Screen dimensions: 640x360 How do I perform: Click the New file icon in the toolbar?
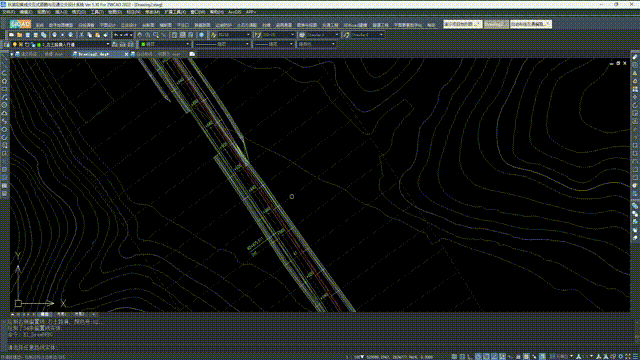coord(11,35)
